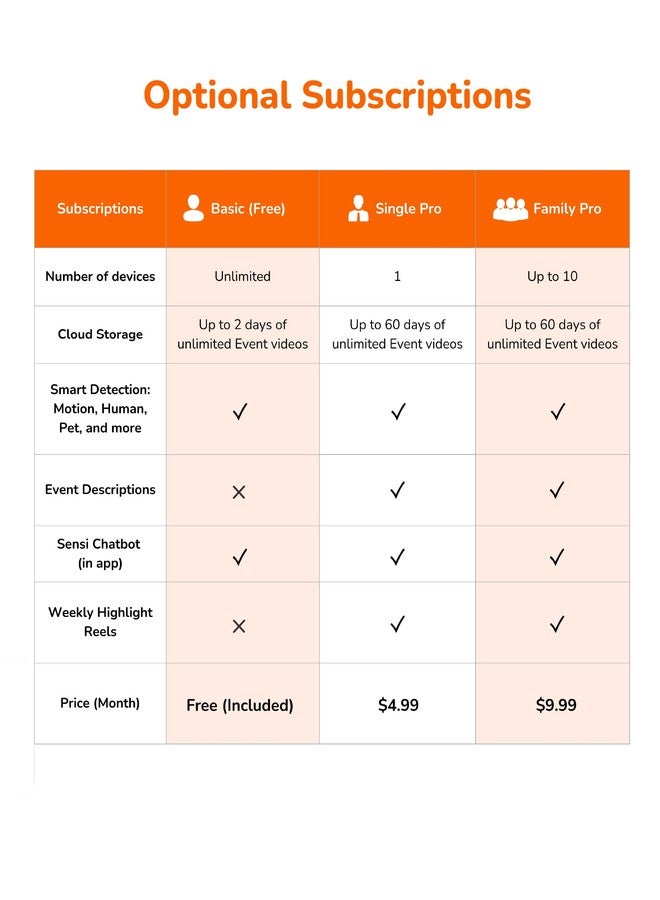Click the Weekly Highlight Reels checkmark under Single Pro

tap(397, 624)
